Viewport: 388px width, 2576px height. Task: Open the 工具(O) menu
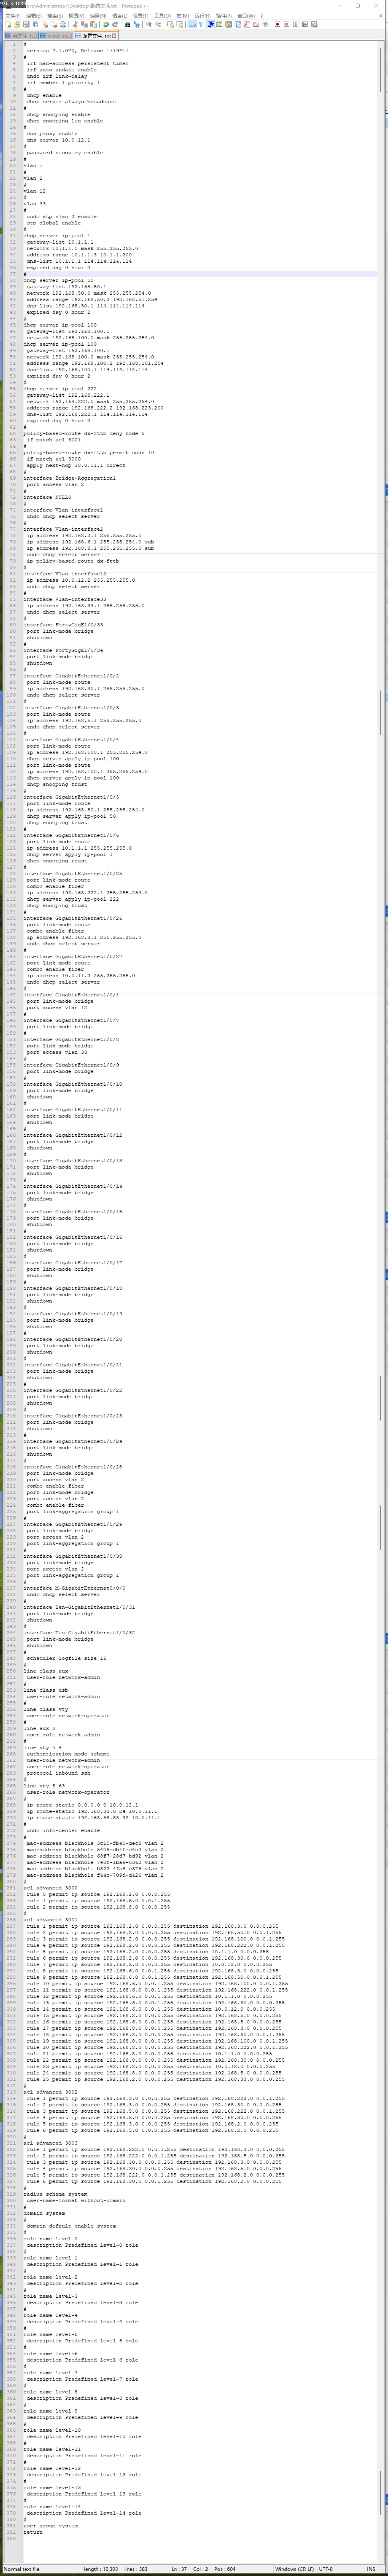[163, 16]
